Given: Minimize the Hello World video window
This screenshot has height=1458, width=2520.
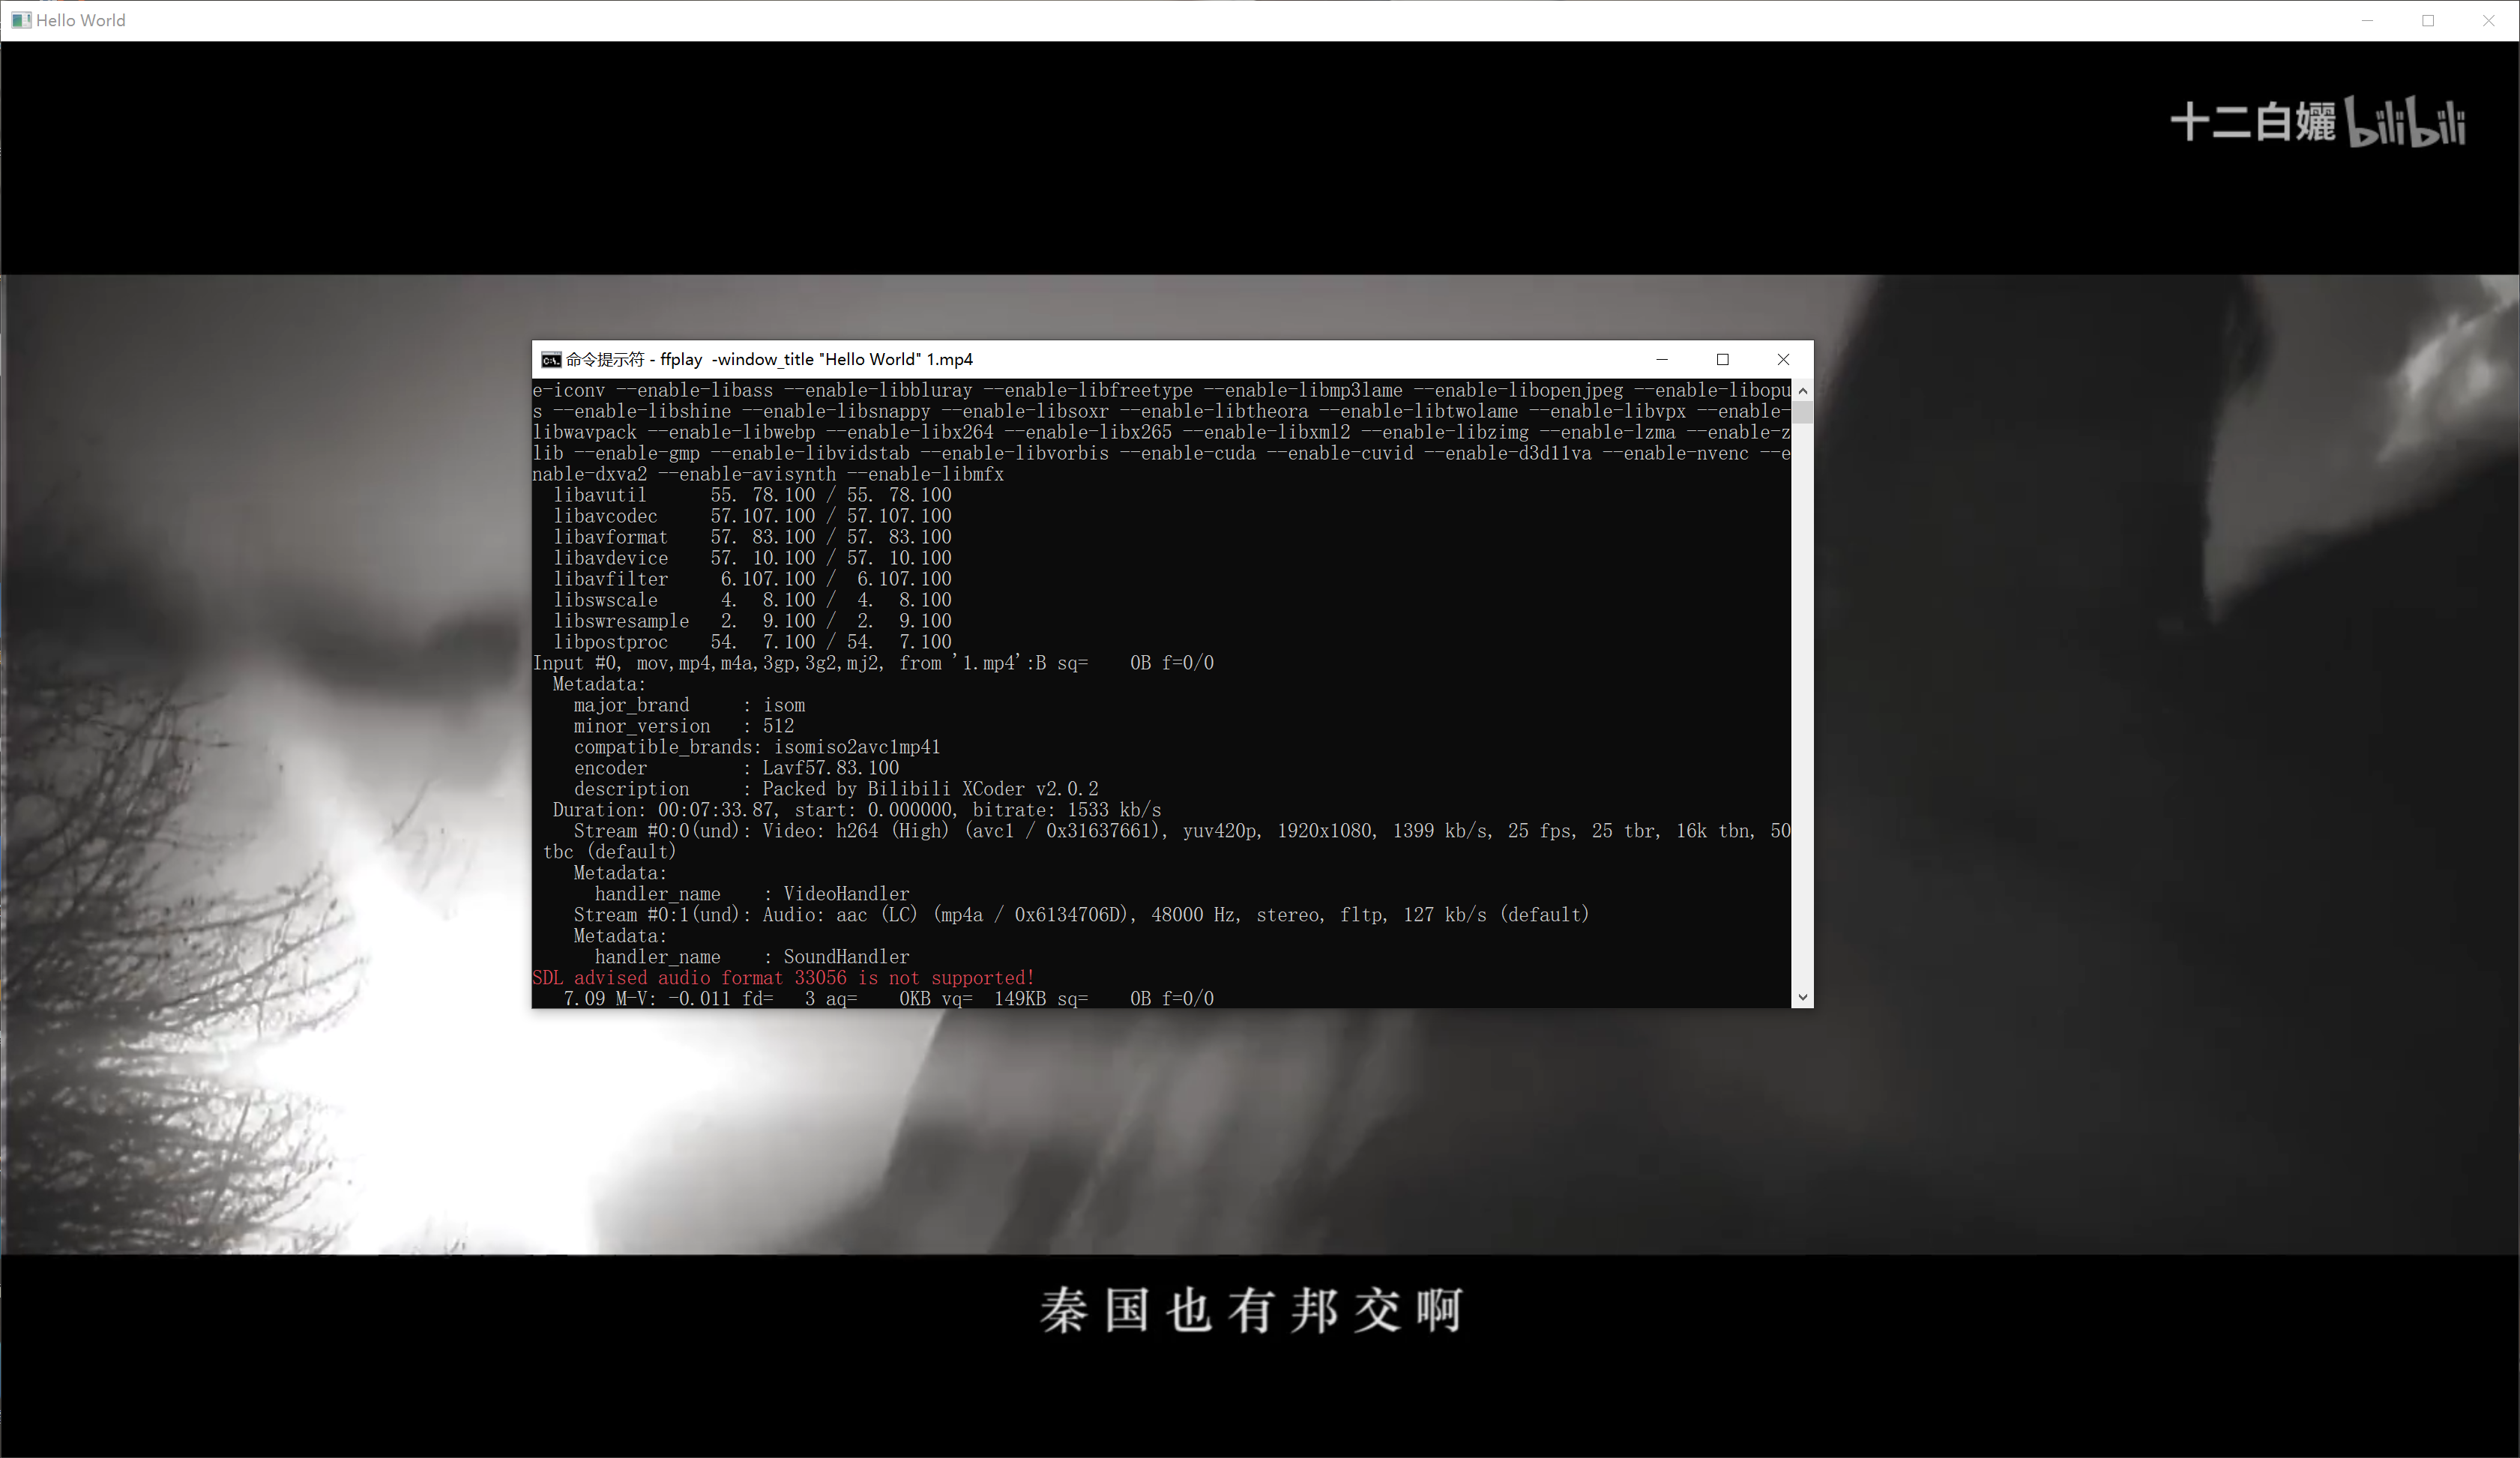Looking at the screenshot, I should 2367,20.
